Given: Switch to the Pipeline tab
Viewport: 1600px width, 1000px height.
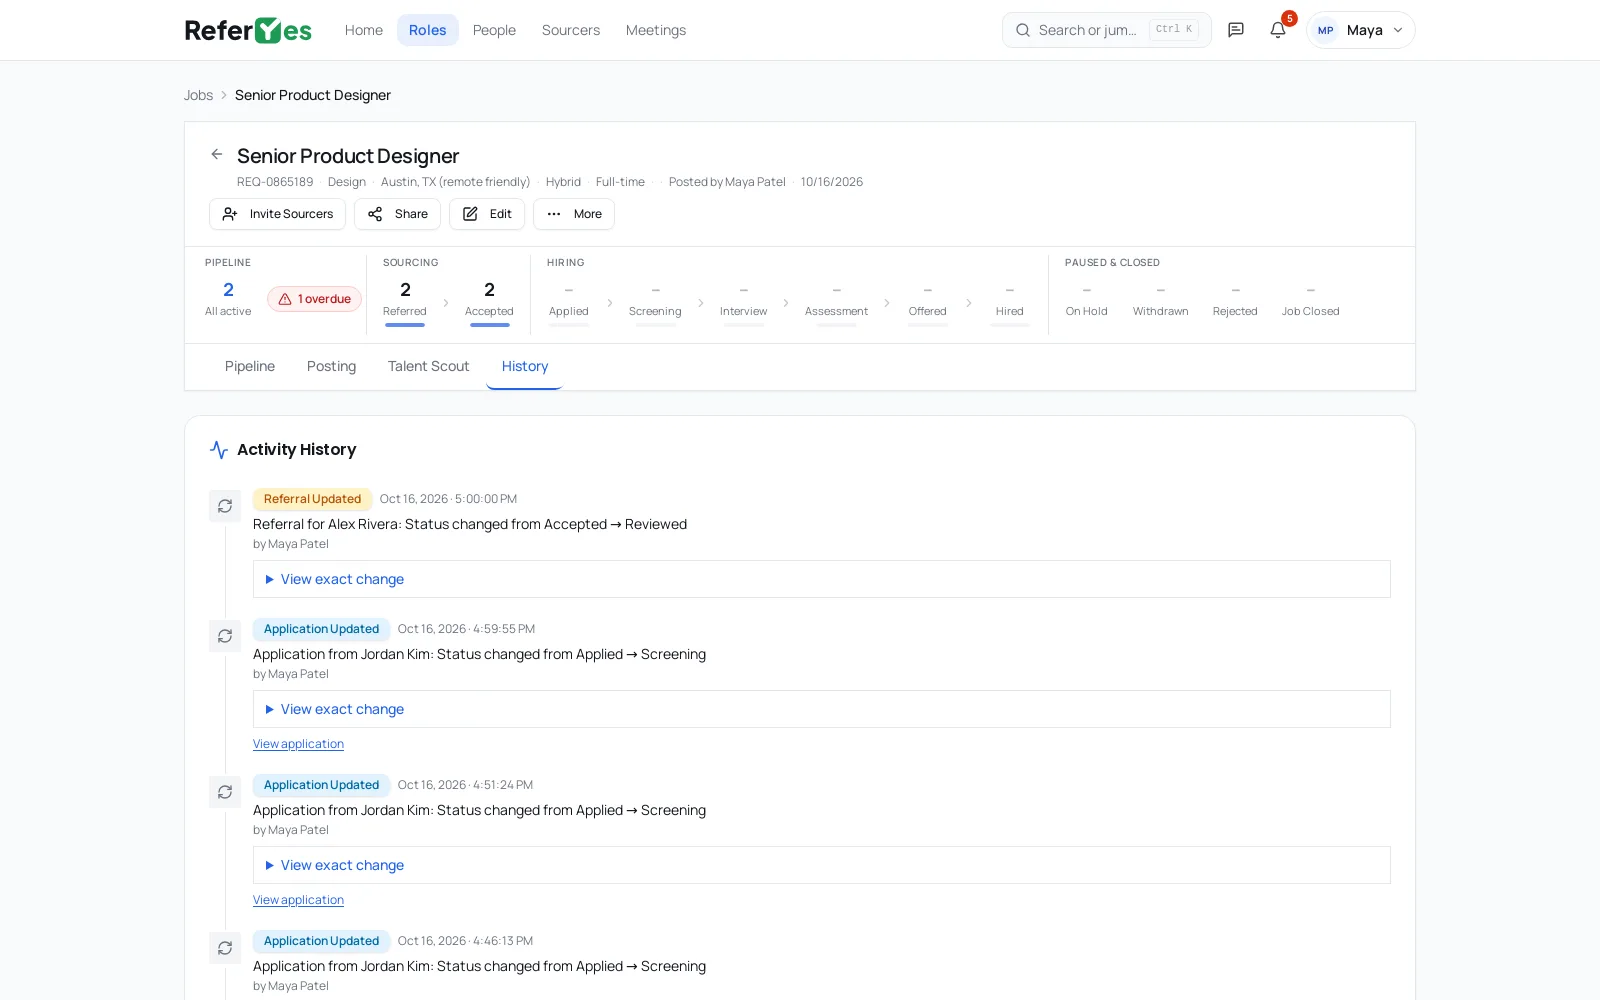Looking at the screenshot, I should point(250,366).
